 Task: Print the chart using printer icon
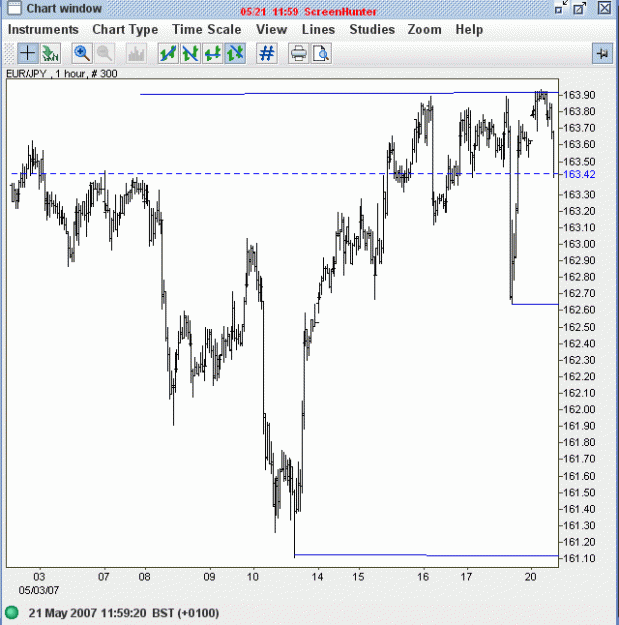pos(299,53)
